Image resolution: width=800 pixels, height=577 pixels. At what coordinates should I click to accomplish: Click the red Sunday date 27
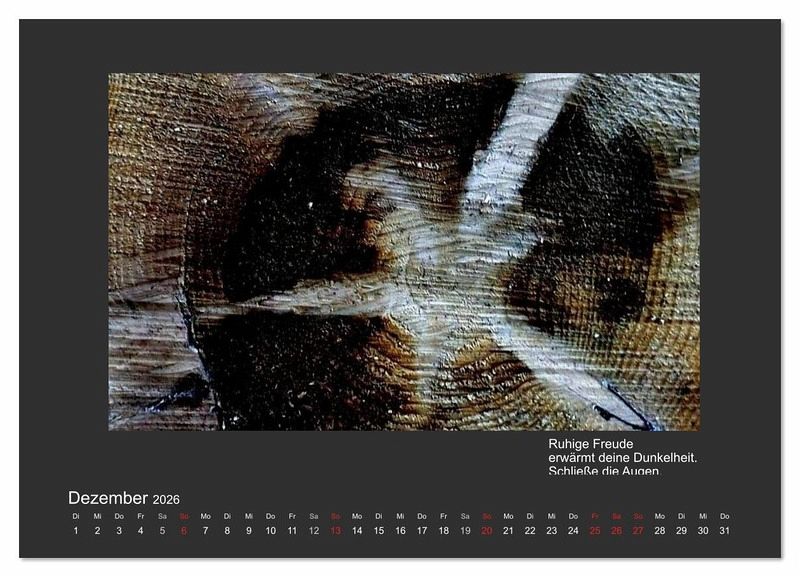click(x=638, y=531)
